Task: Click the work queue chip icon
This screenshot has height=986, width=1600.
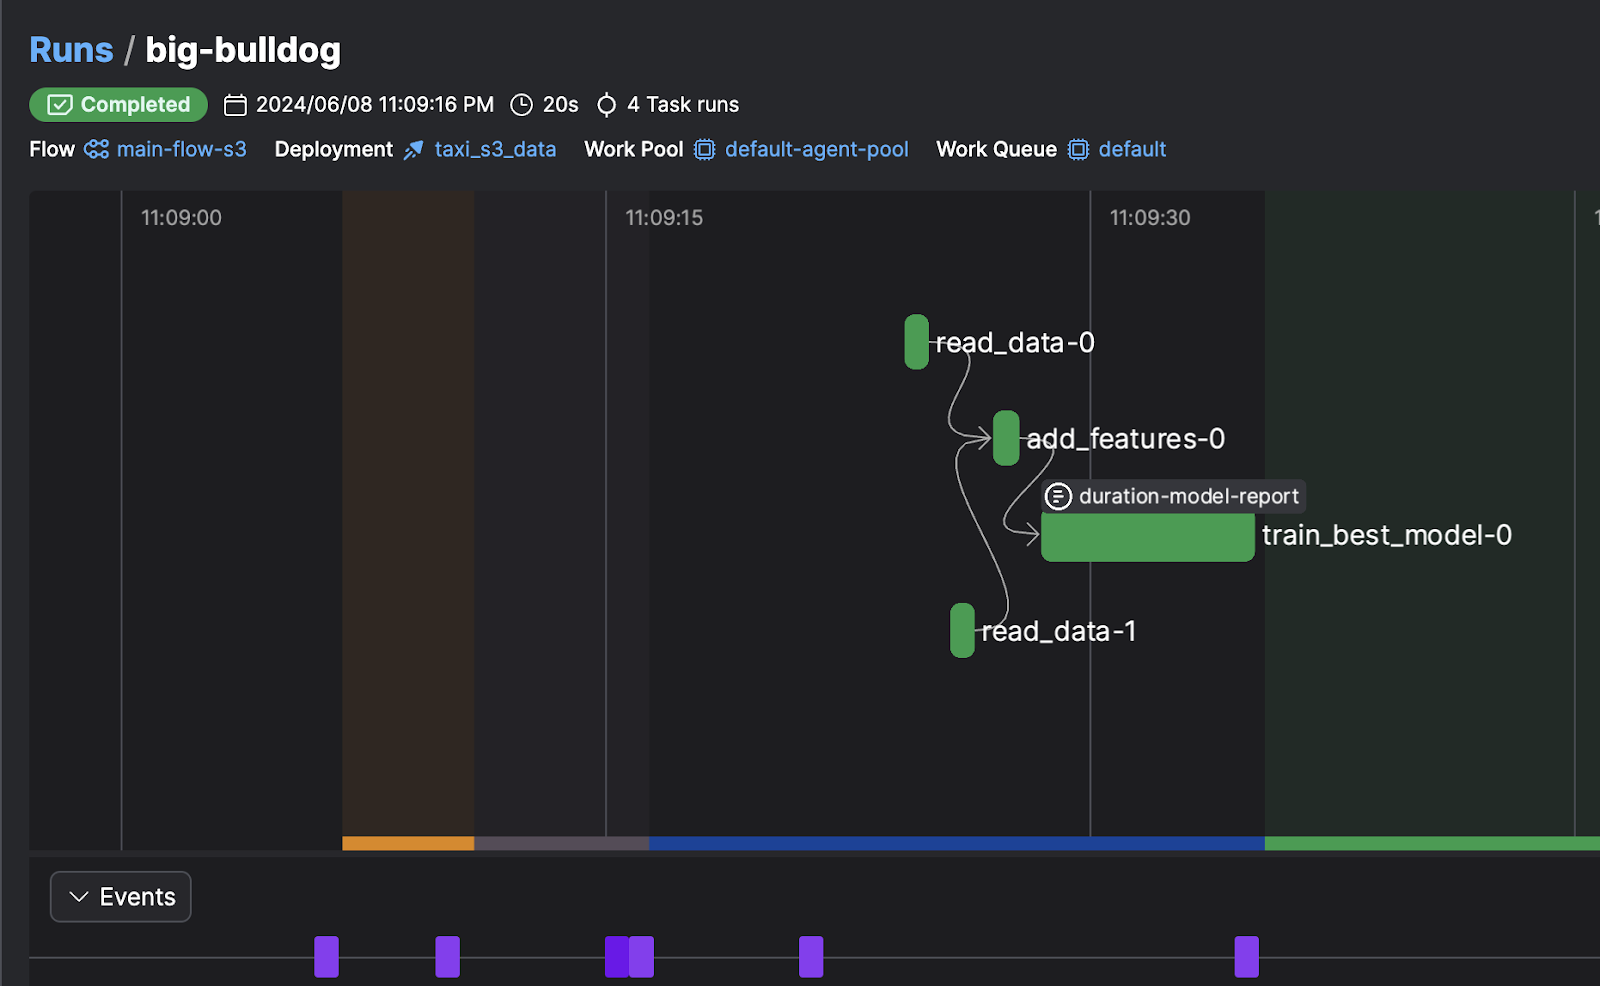Action: tap(1078, 150)
